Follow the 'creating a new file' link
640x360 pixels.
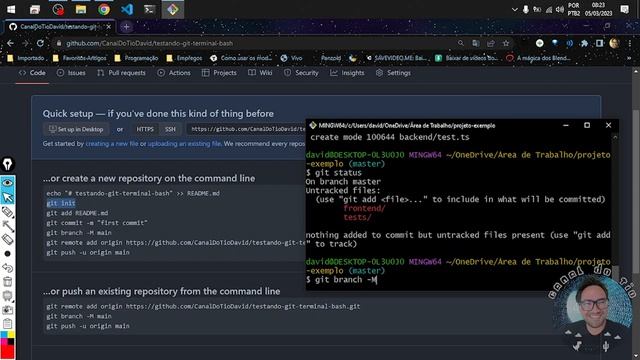tap(112, 144)
